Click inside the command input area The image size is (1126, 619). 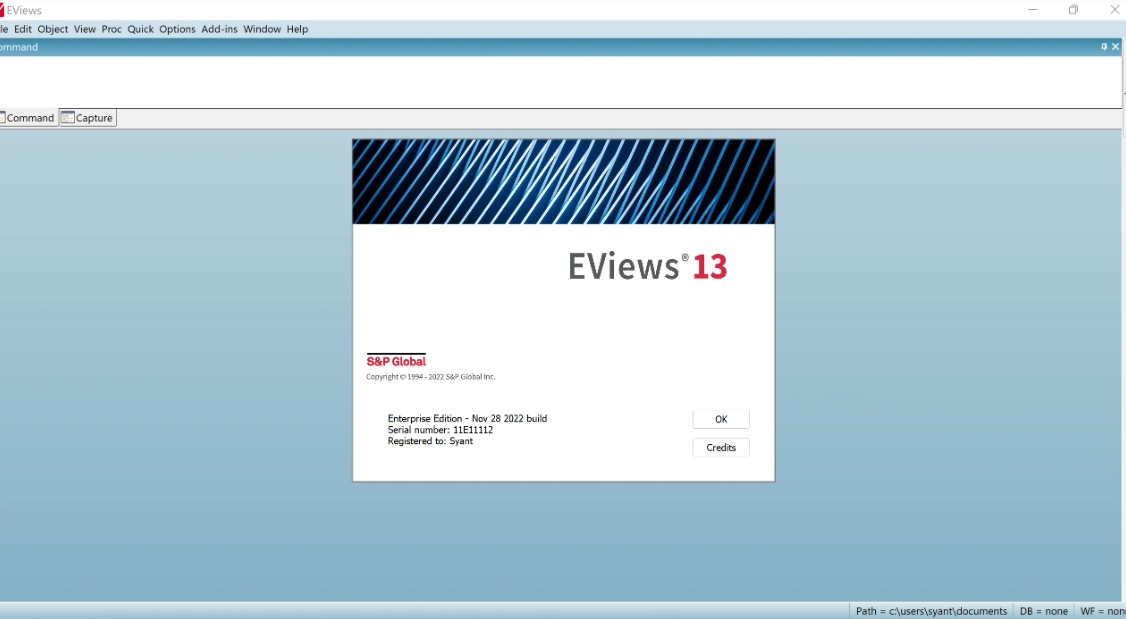coord(560,81)
